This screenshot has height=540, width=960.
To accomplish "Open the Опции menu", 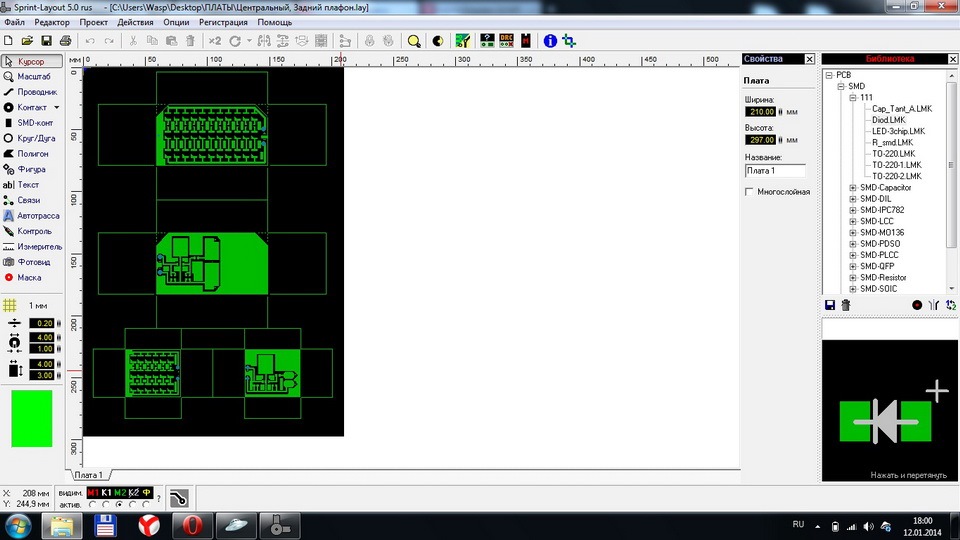I will 176,22.
